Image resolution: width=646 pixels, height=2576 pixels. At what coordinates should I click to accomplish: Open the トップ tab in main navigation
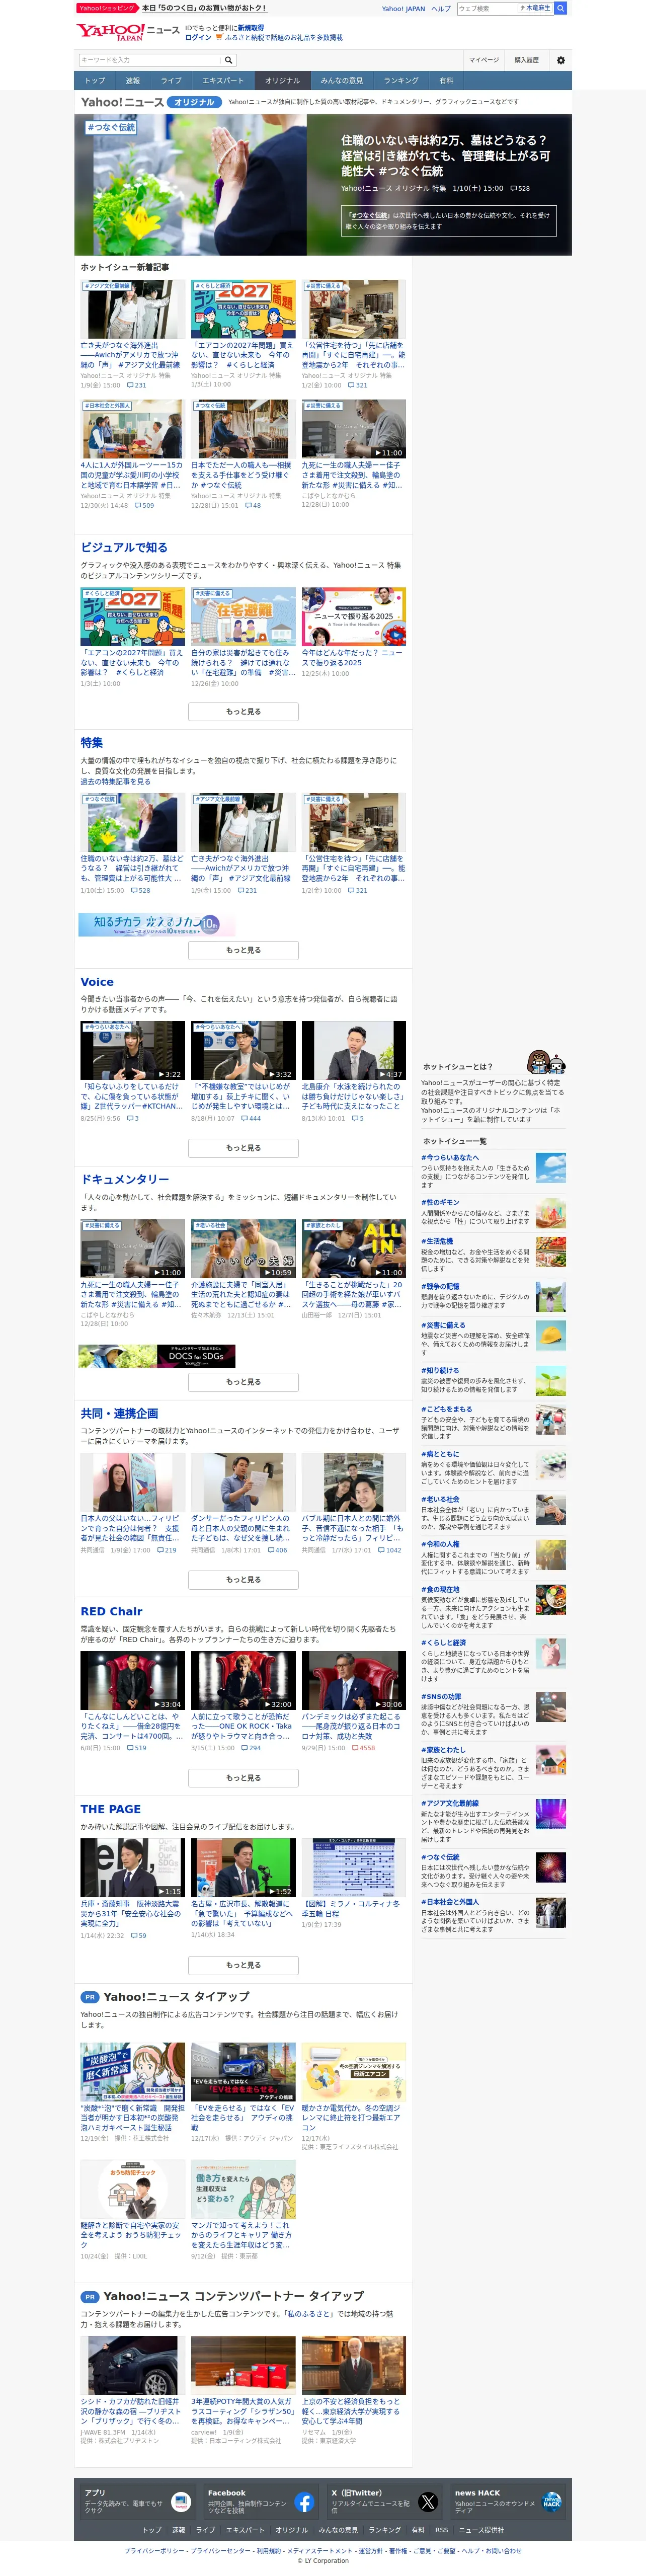tap(95, 80)
